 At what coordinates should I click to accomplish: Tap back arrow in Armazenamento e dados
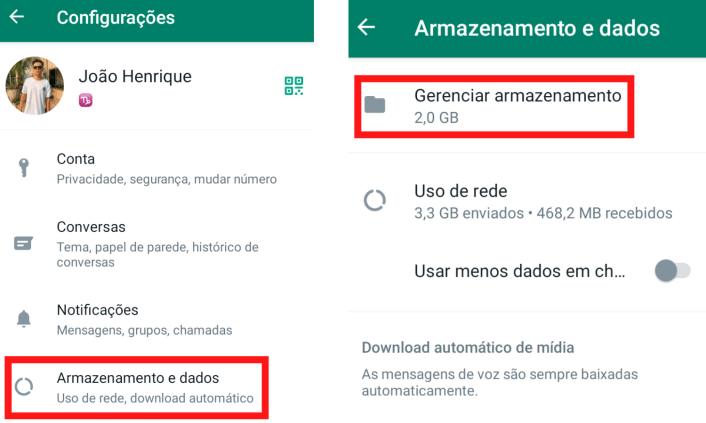[367, 27]
